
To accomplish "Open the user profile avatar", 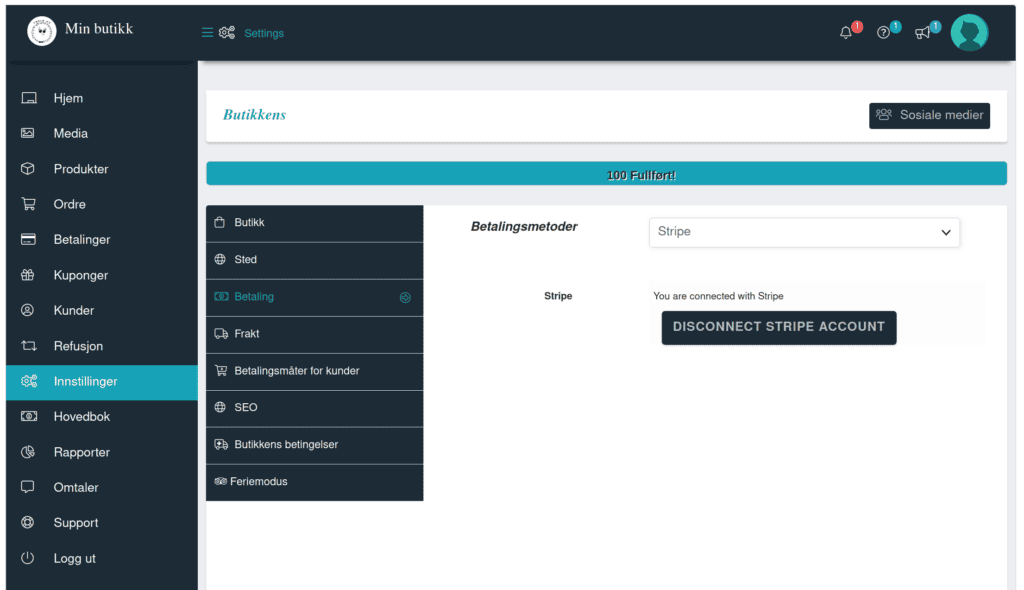I will pos(969,33).
